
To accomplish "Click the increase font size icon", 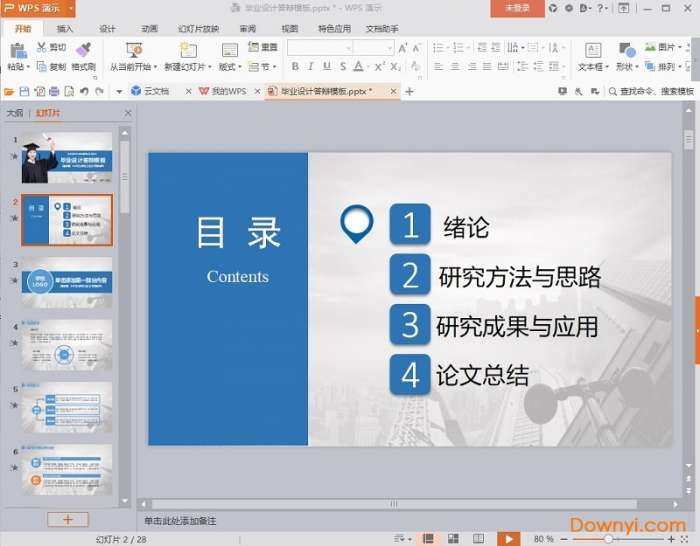I will pos(403,48).
